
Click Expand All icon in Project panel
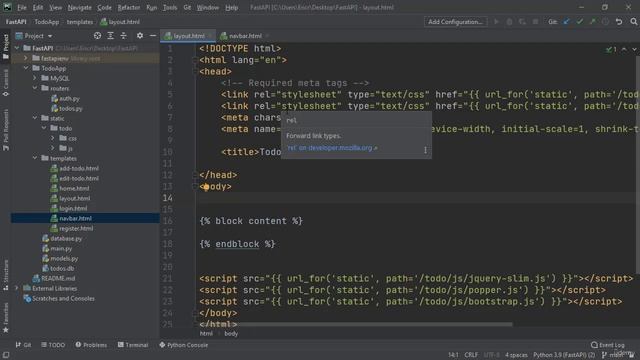[110, 36]
